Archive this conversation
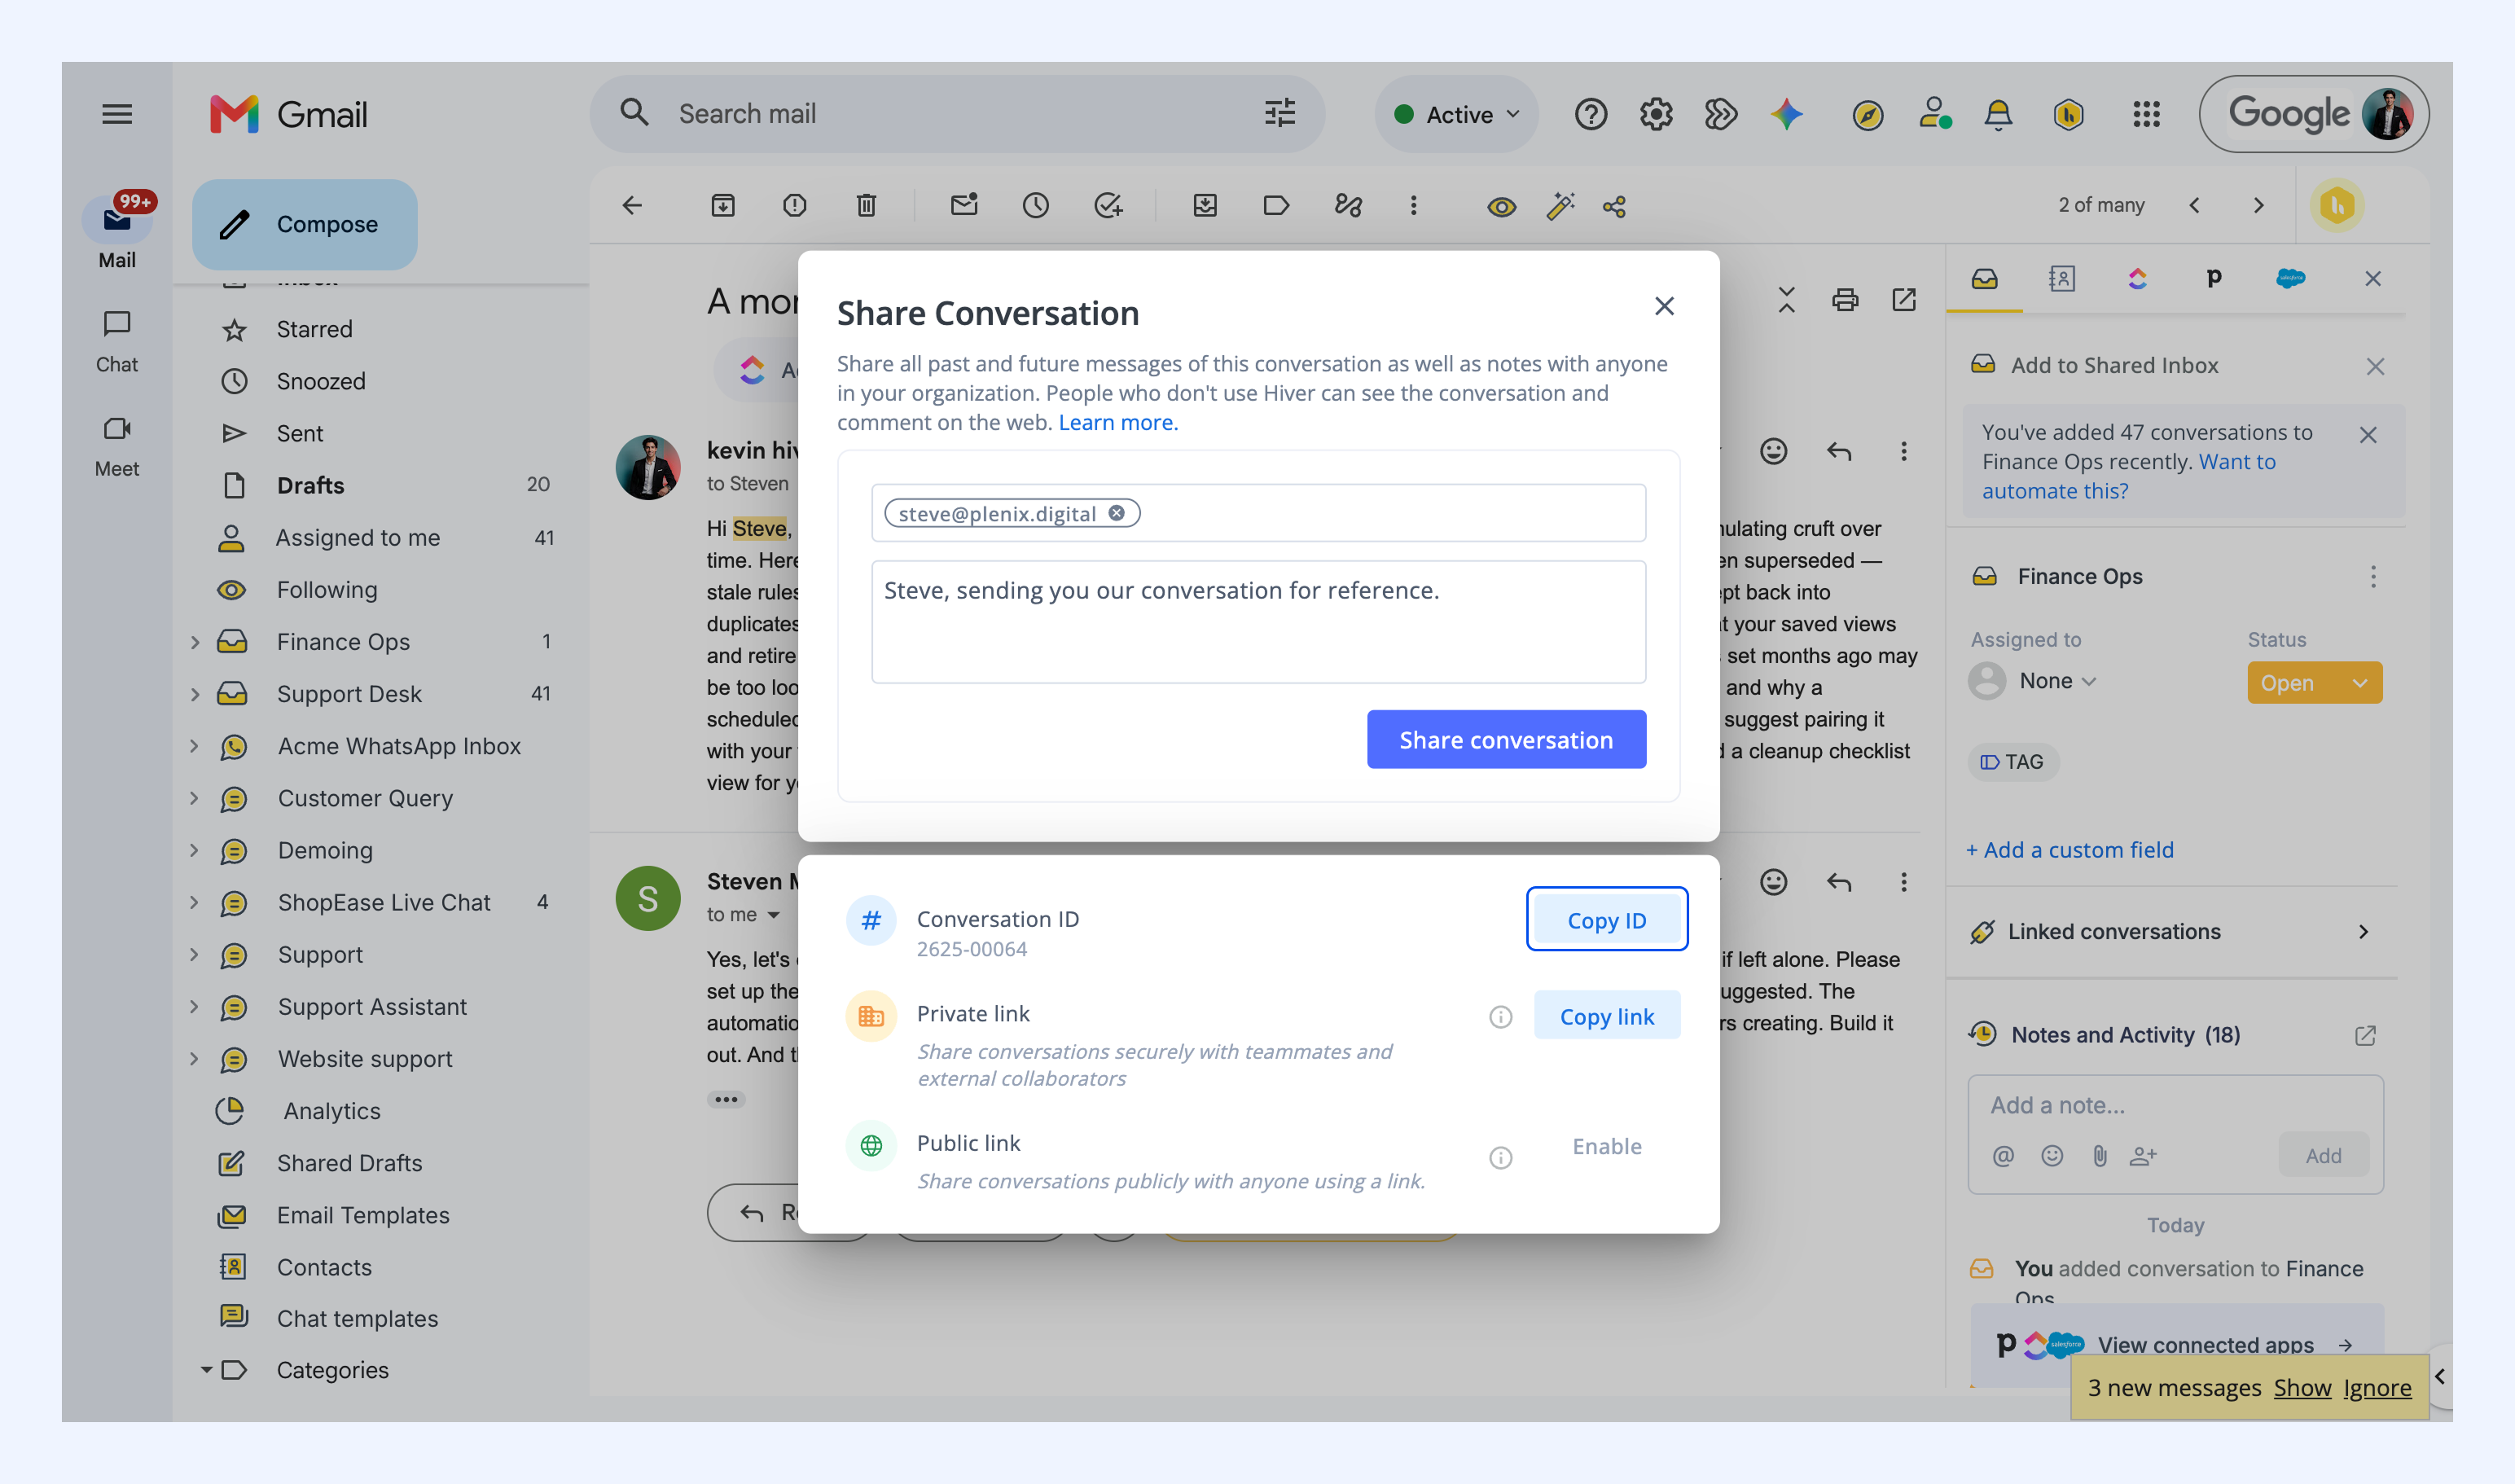2515x1484 pixels. [x=723, y=206]
